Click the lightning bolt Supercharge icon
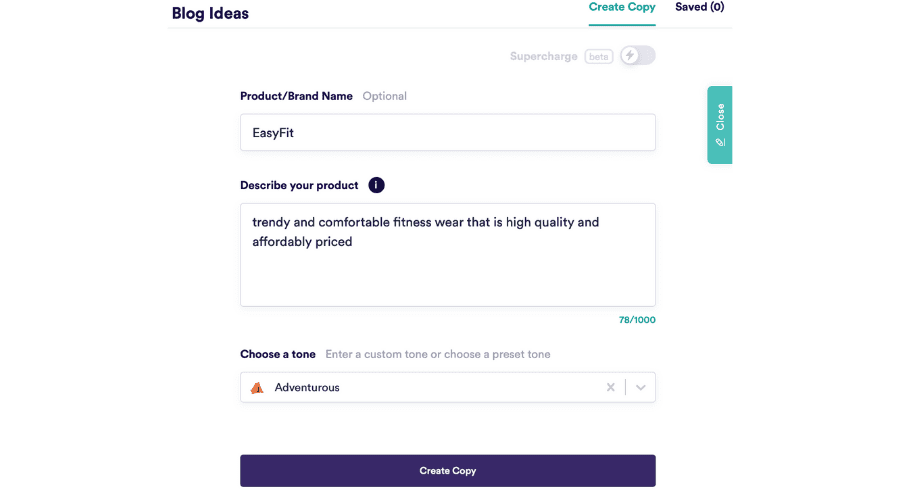Screen dimensions: 900x500 pyautogui.click(x=630, y=56)
